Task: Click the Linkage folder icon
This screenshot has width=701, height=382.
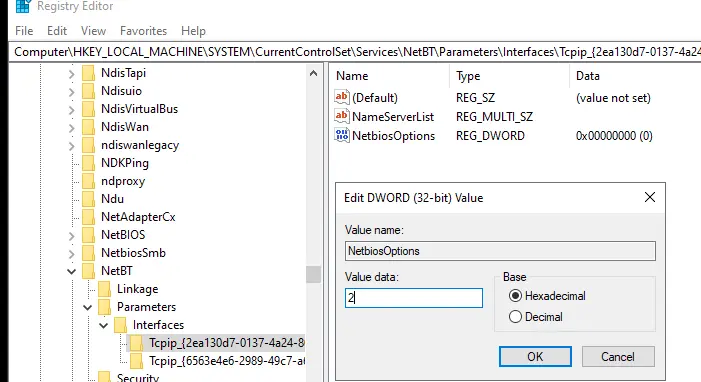Action: pos(105,289)
